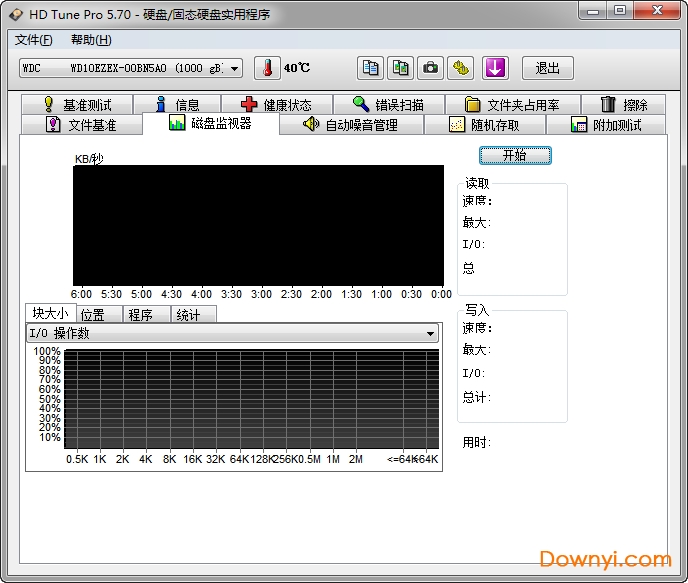
Task: Open the 文件(F) menu
Action: pyautogui.click(x=34, y=40)
